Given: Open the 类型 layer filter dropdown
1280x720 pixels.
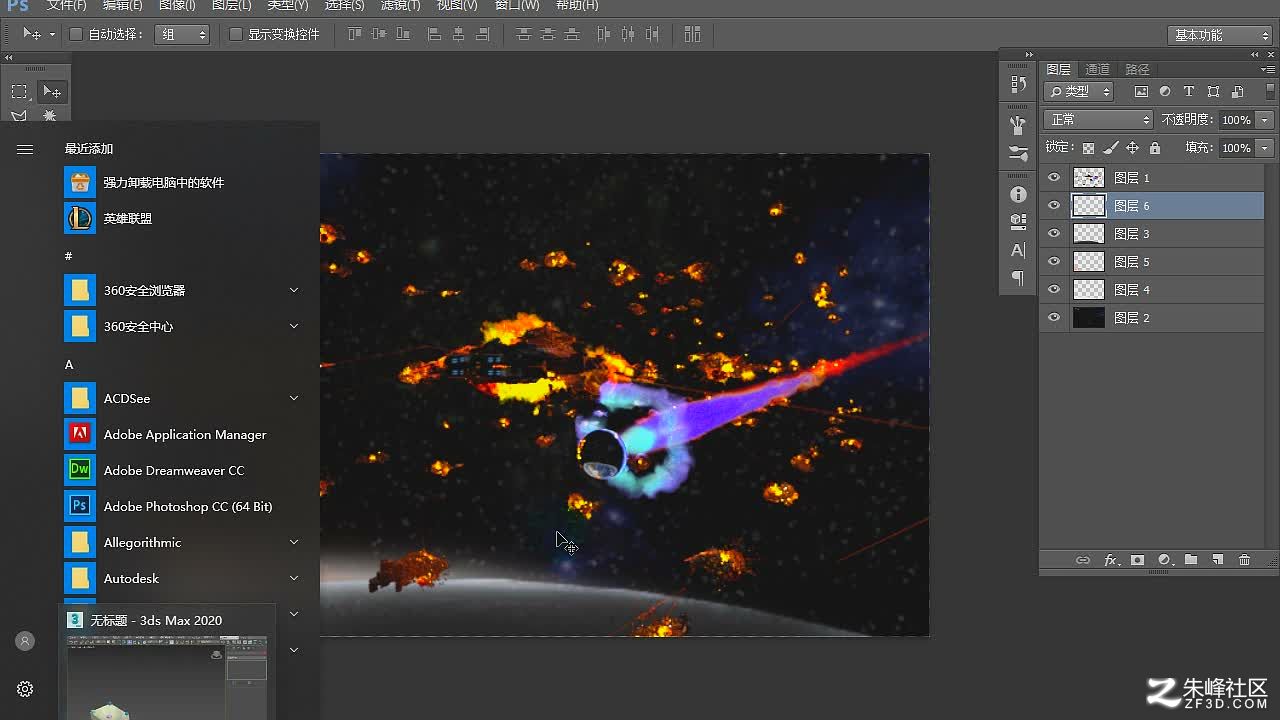Looking at the screenshot, I should click(x=1079, y=91).
